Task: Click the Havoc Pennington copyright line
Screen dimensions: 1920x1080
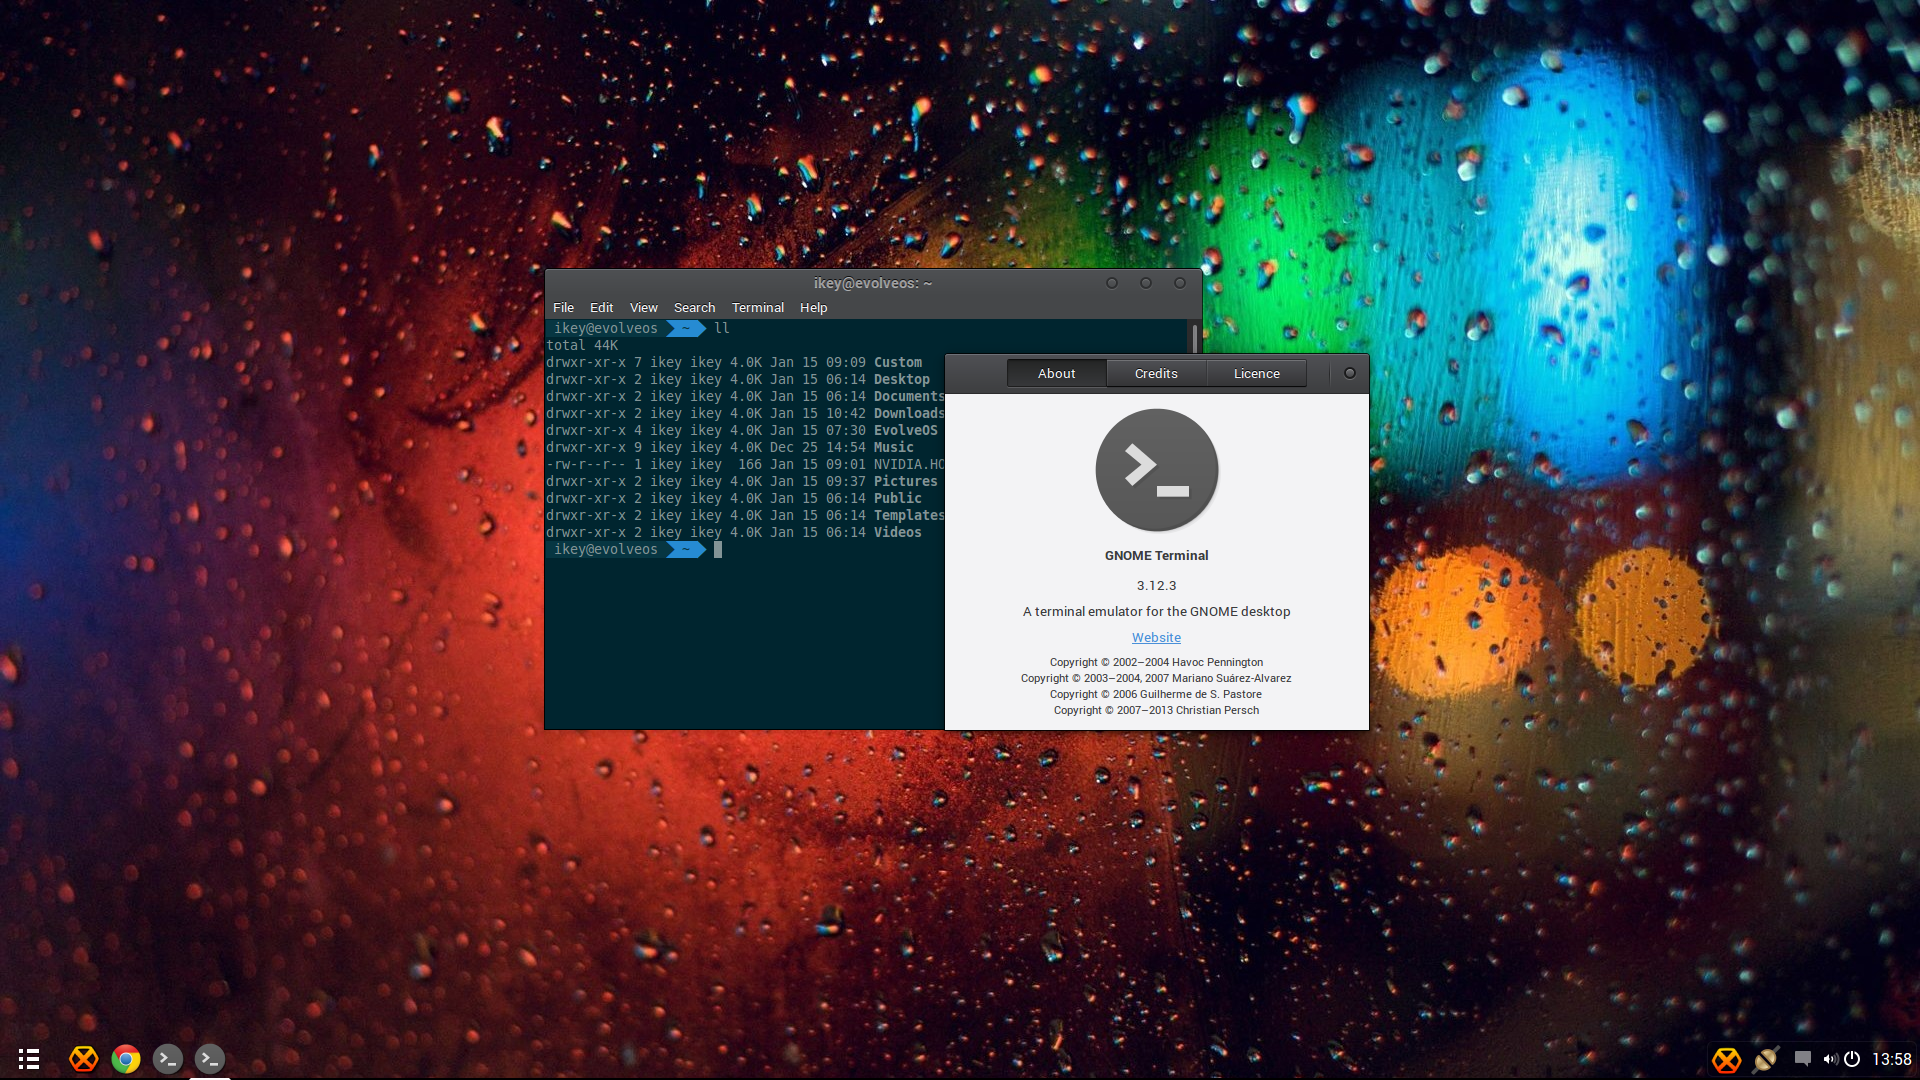Action: click(1156, 662)
